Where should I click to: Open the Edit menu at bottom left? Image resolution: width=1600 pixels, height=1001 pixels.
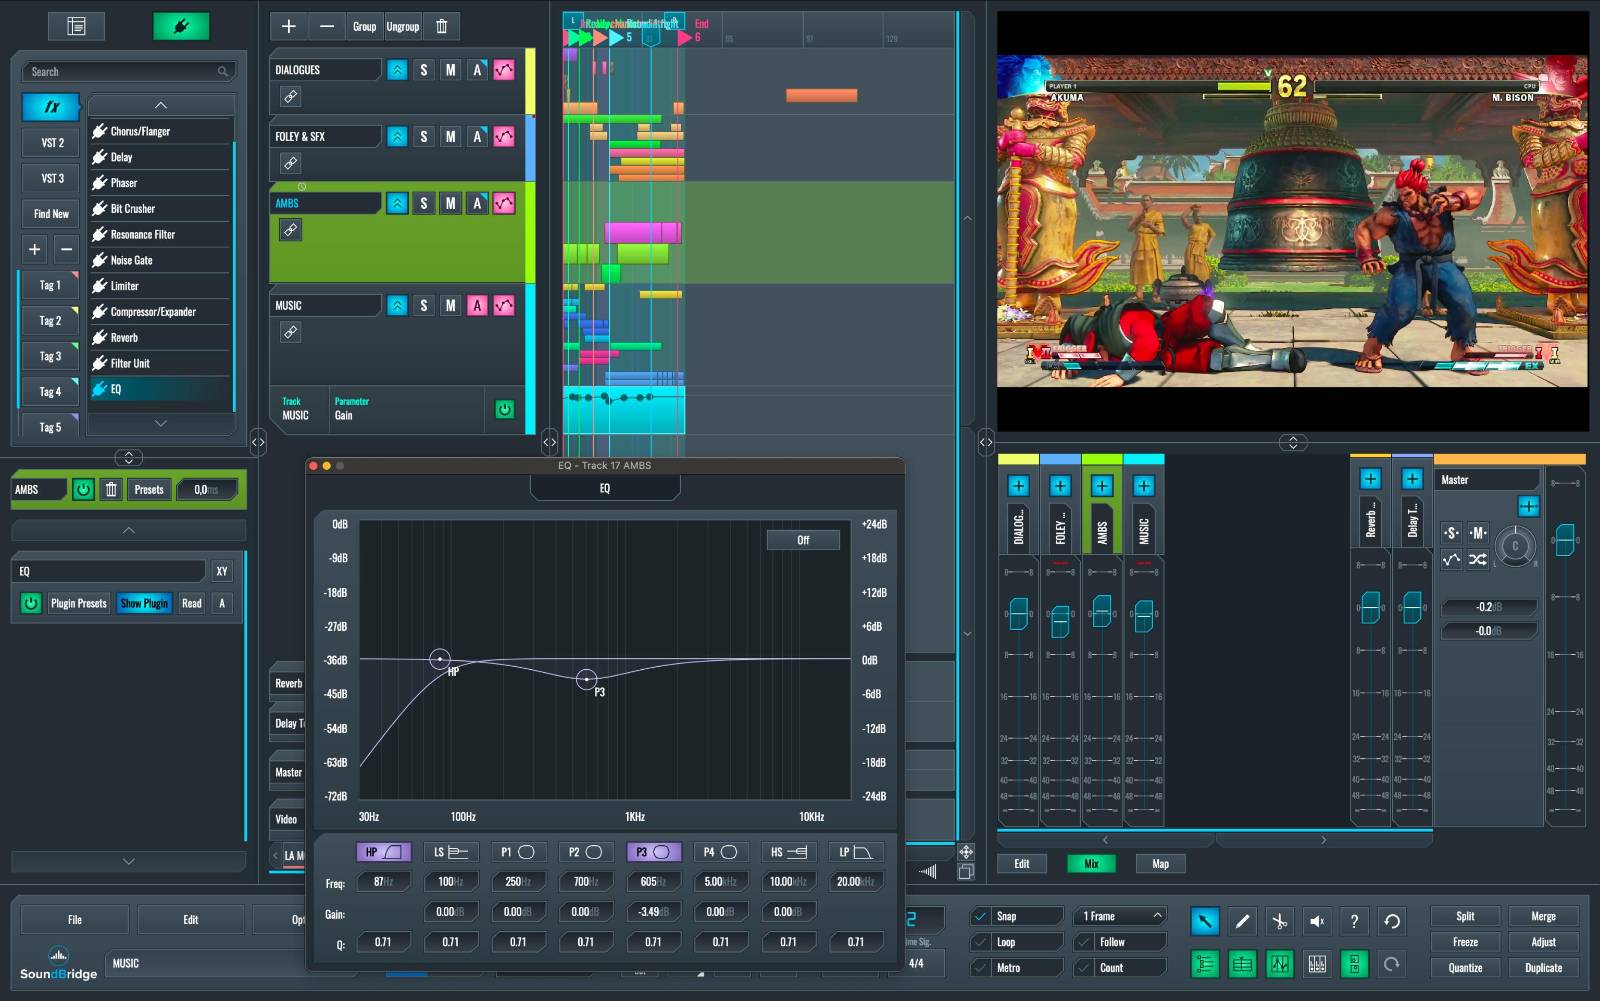tap(191, 920)
